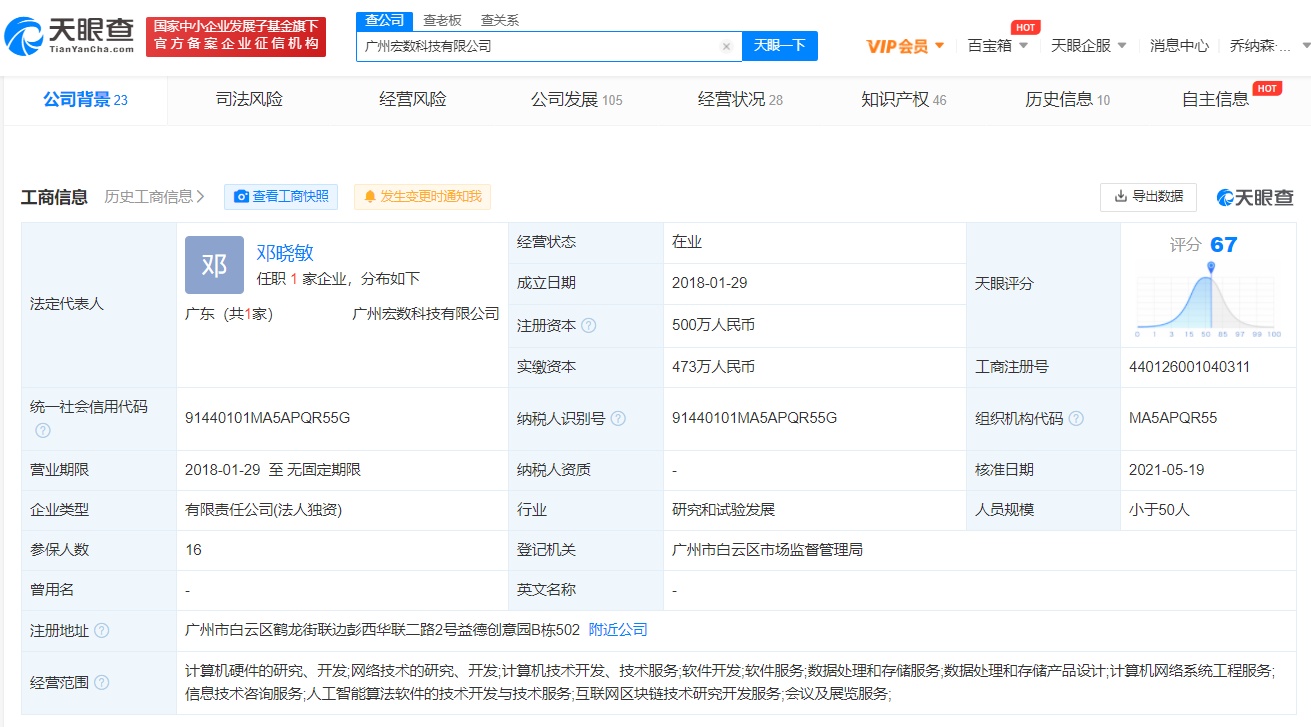Clear the search box with the X icon
This screenshot has height=727, width=1311.
coord(726,46)
